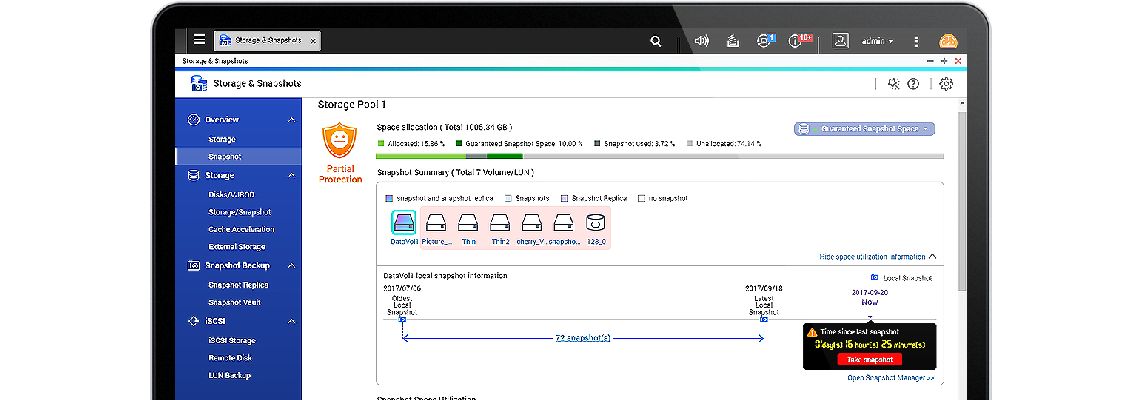Viewport: 1140px width, 400px height.
Task: Click the 72 snapshot(s) timeline link
Action: click(x=585, y=338)
